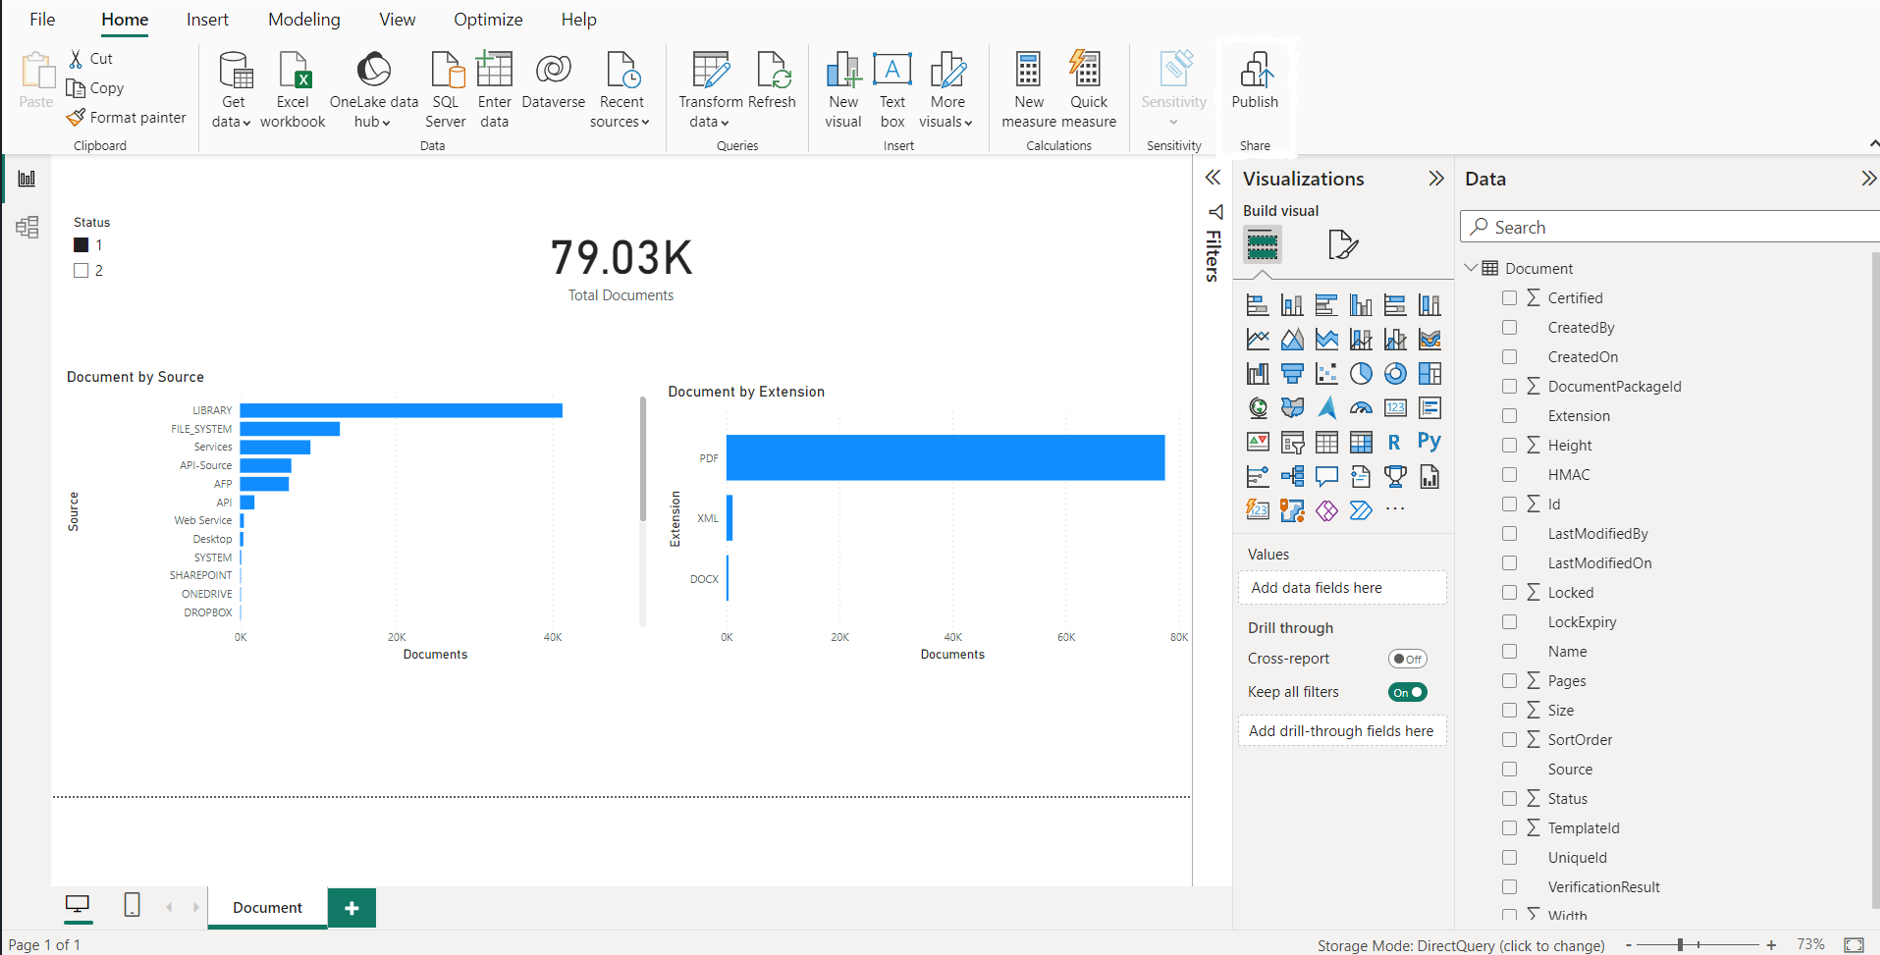Viewport: 1880px width, 955px height.
Task: Add a new page with plus
Action: (x=351, y=907)
